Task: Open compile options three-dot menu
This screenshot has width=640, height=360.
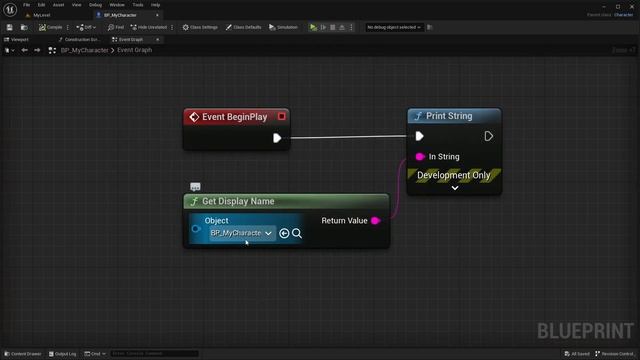Action: point(68,27)
